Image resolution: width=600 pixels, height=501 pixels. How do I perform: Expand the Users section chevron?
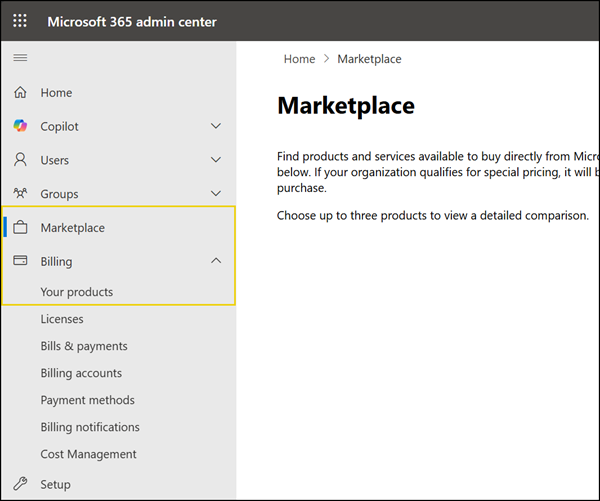tap(216, 160)
